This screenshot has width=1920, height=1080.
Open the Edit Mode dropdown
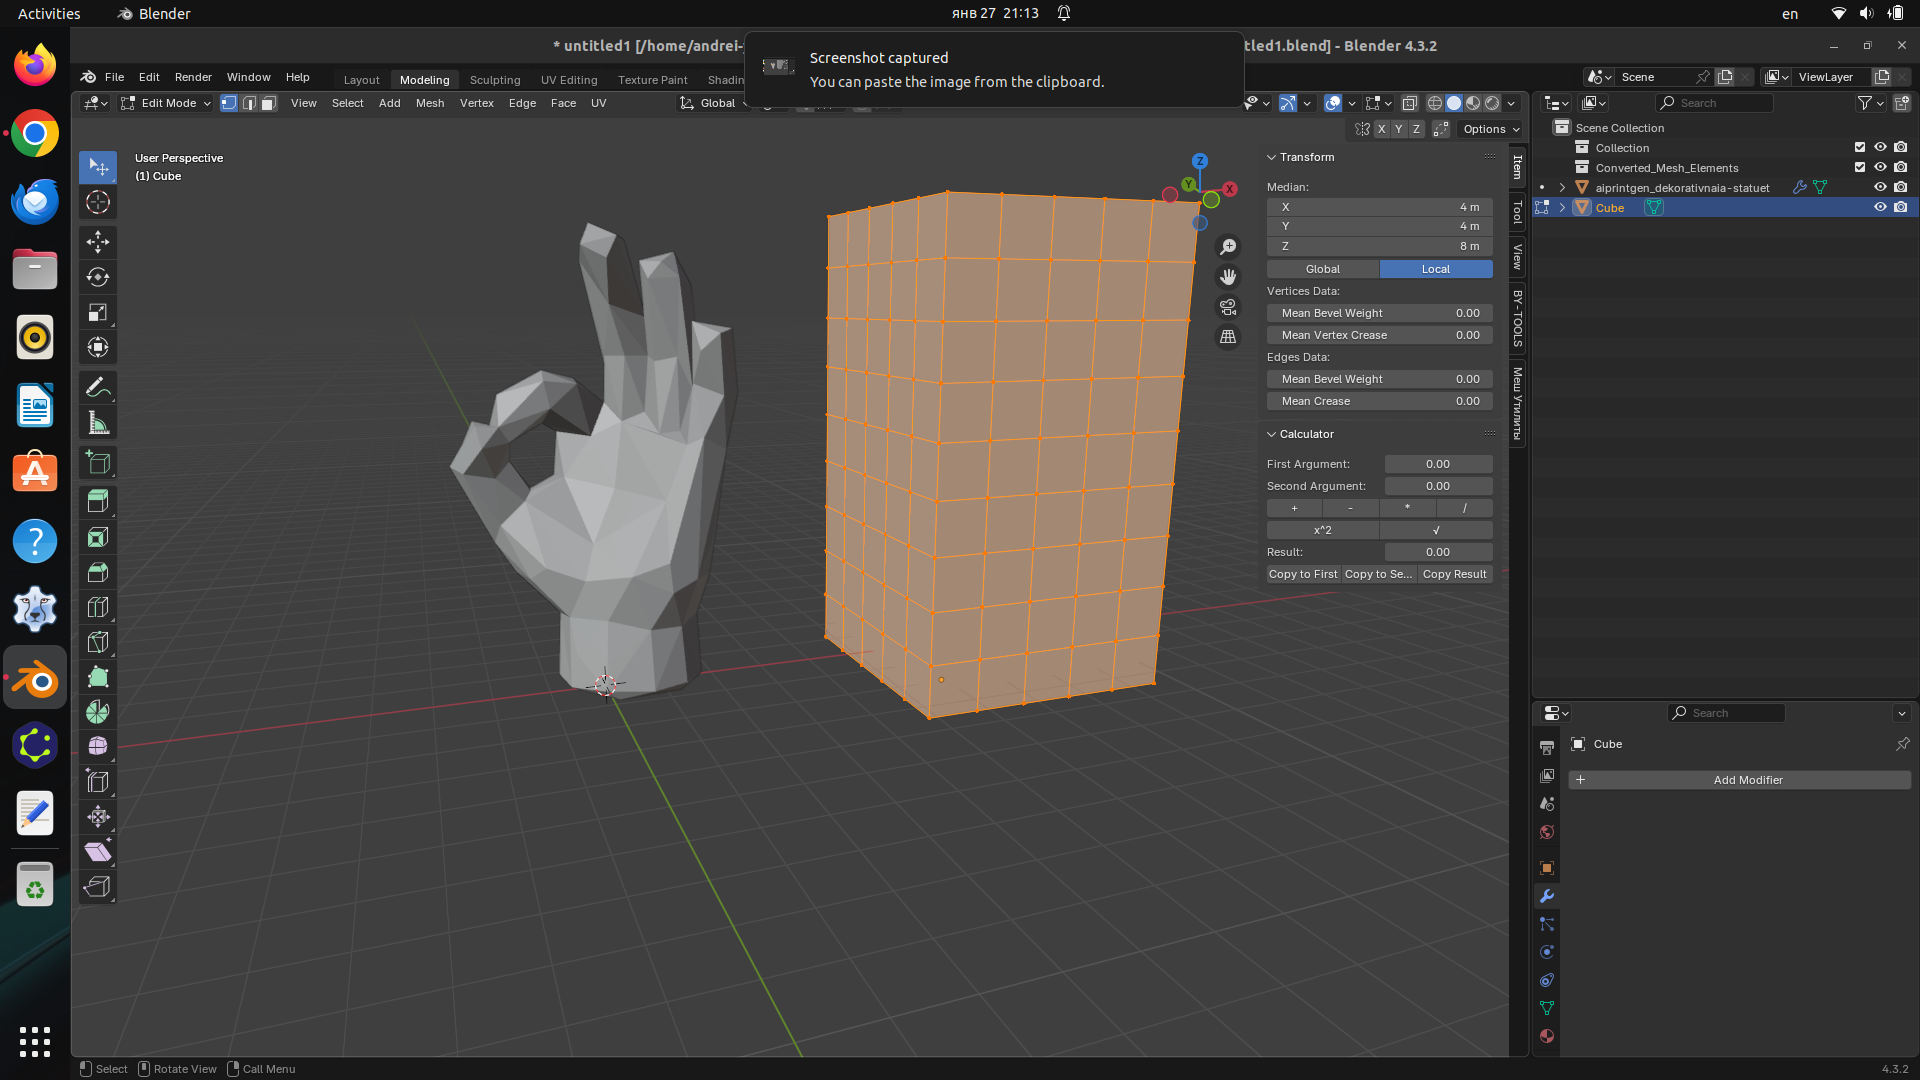pyautogui.click(x=166, y=103)
